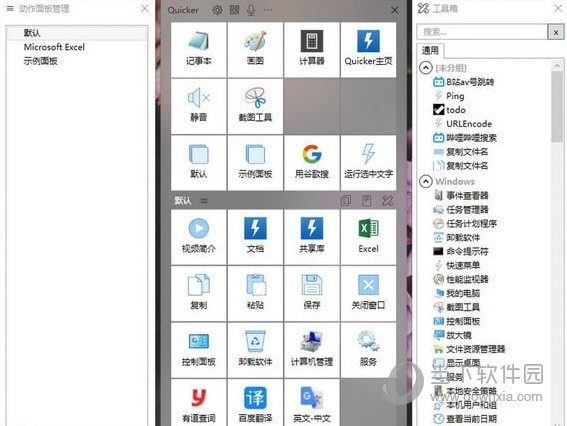Image resolution: width=567 pixels, height=426 pixels.
Task: Click the toolbox search field
Action: pyautogui.click(x=482, y=32)
